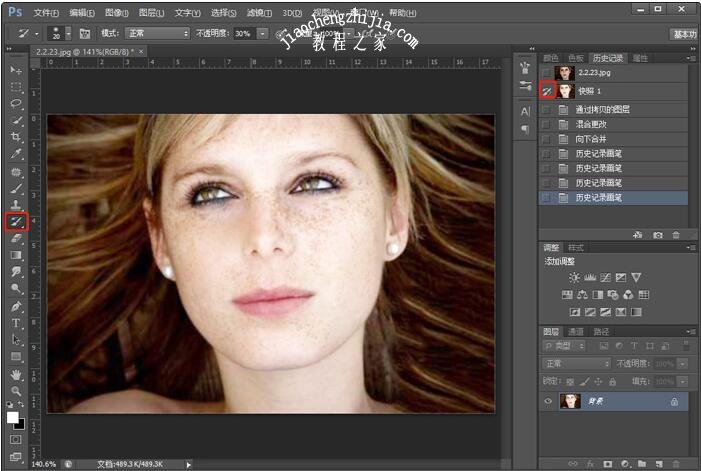Hide the 背景 layer with eye icon

[547, 401]
